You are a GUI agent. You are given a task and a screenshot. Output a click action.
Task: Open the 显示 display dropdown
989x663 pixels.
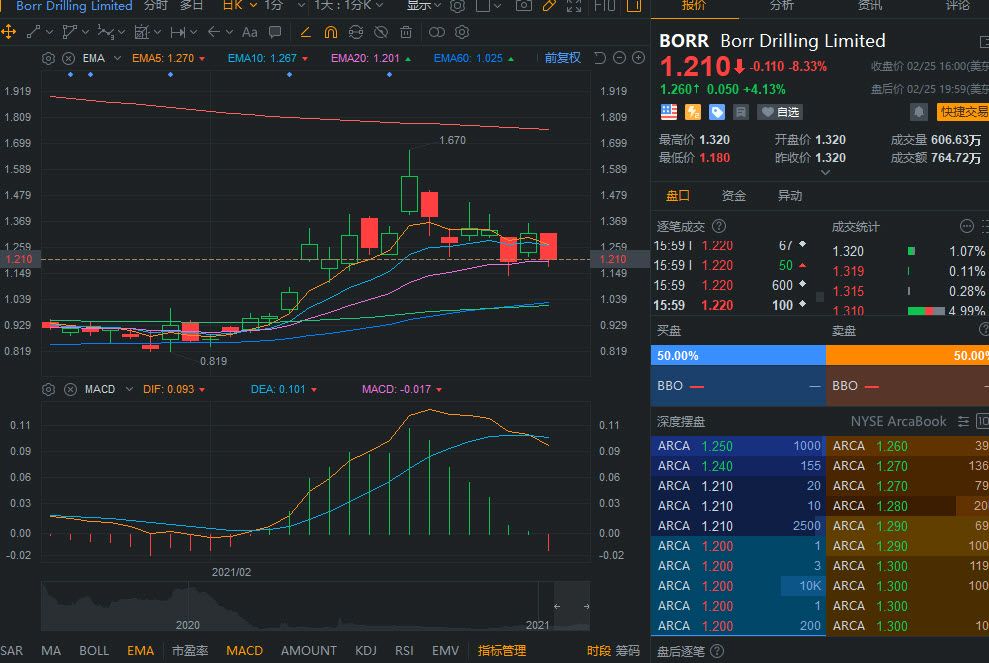[423, 6]
